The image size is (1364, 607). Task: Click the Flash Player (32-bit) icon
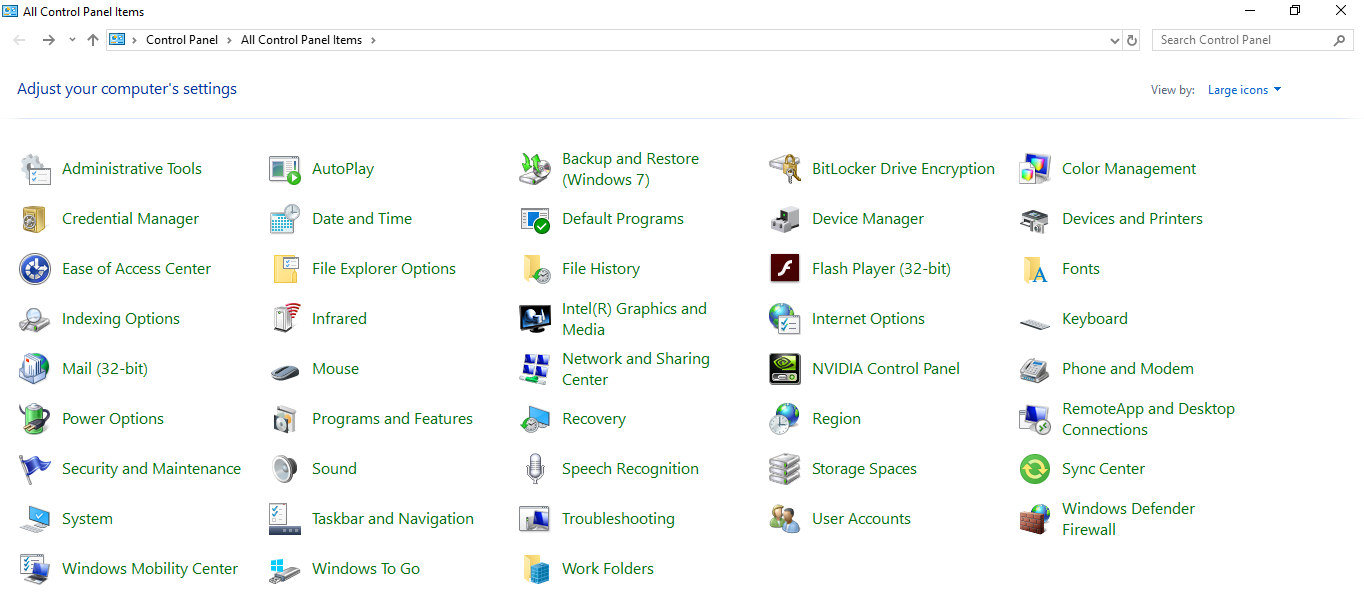[x=785, y=269]
